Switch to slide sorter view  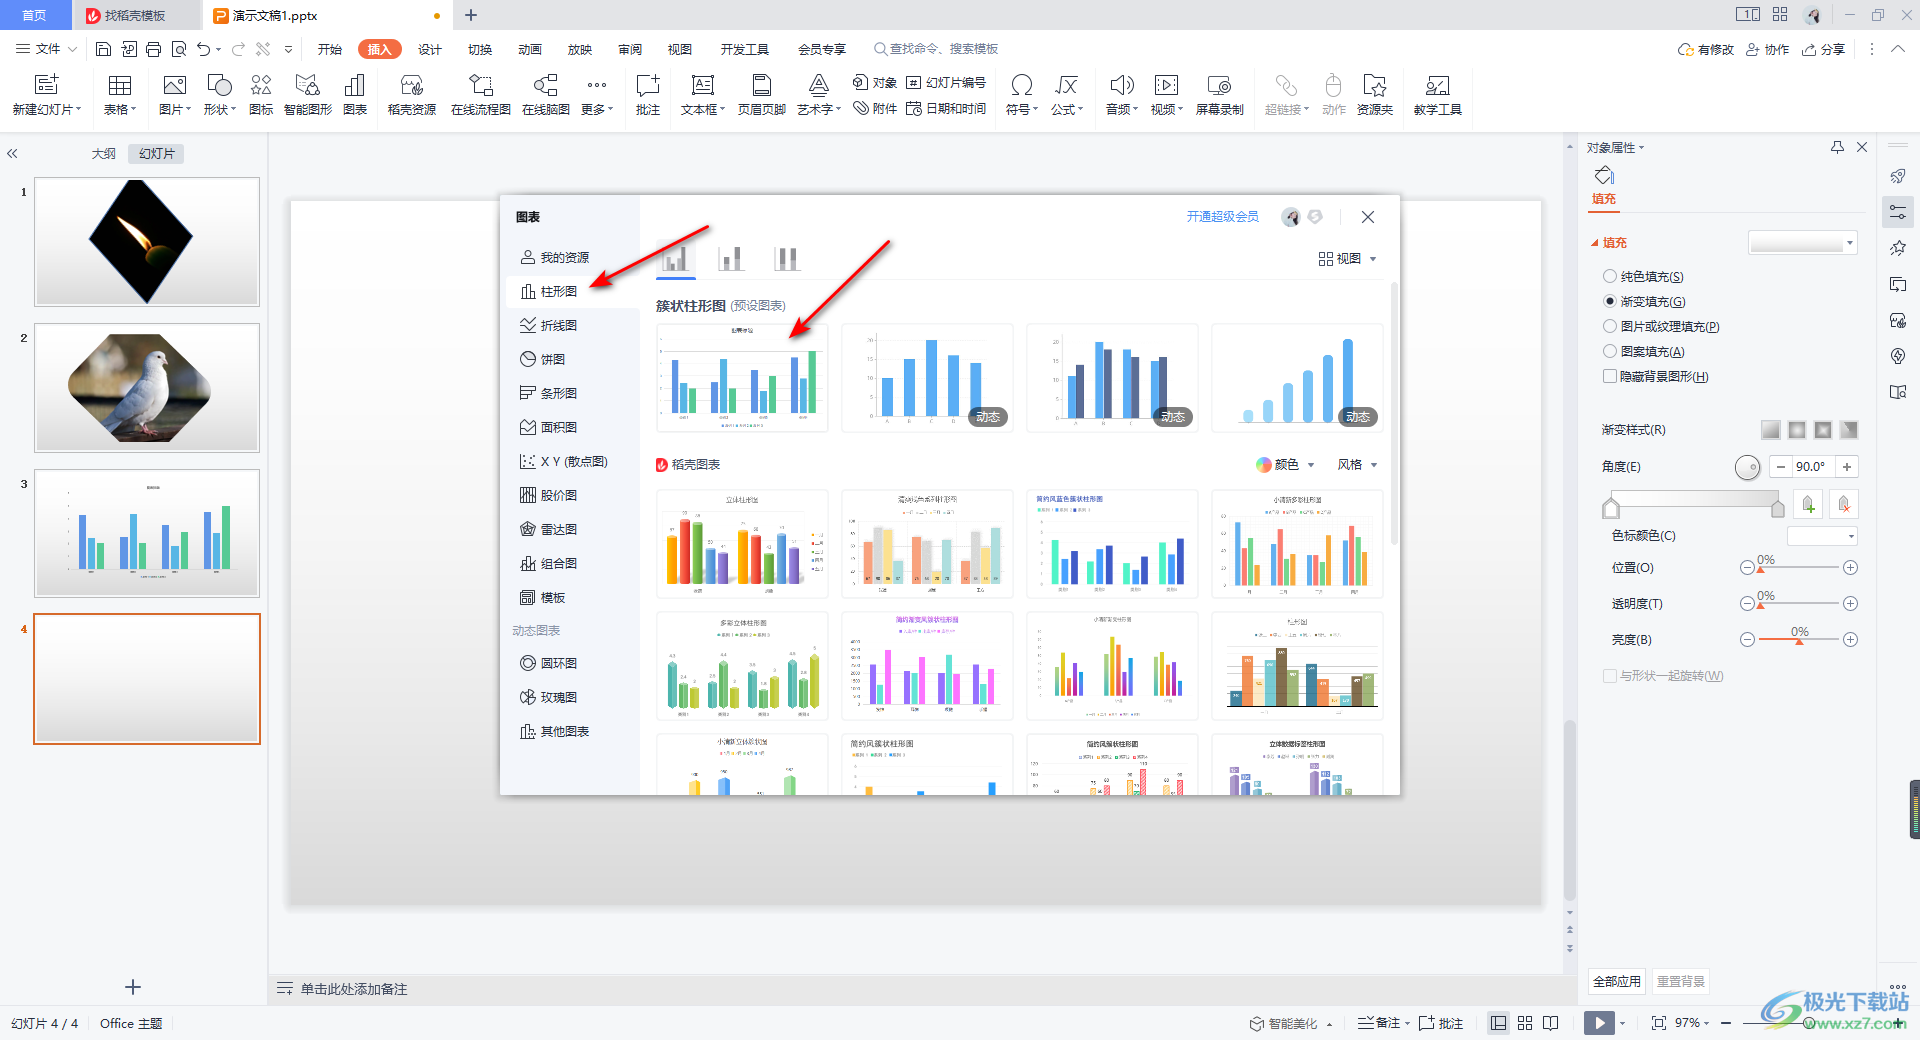1525,1023
